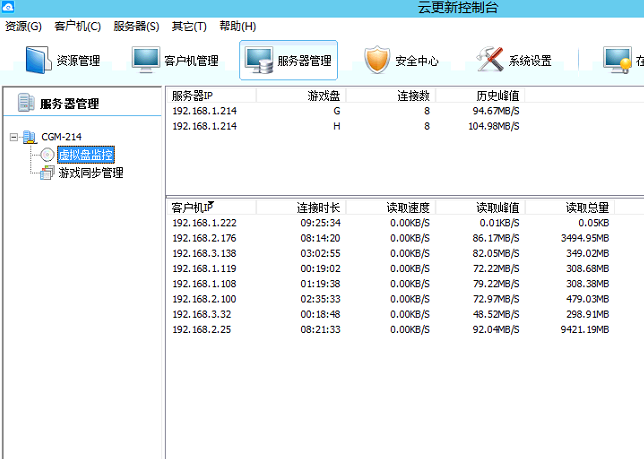Sort by 读取峰值 column header
Viewport: 644px width, 459px height.
click(x=480, y=207)
